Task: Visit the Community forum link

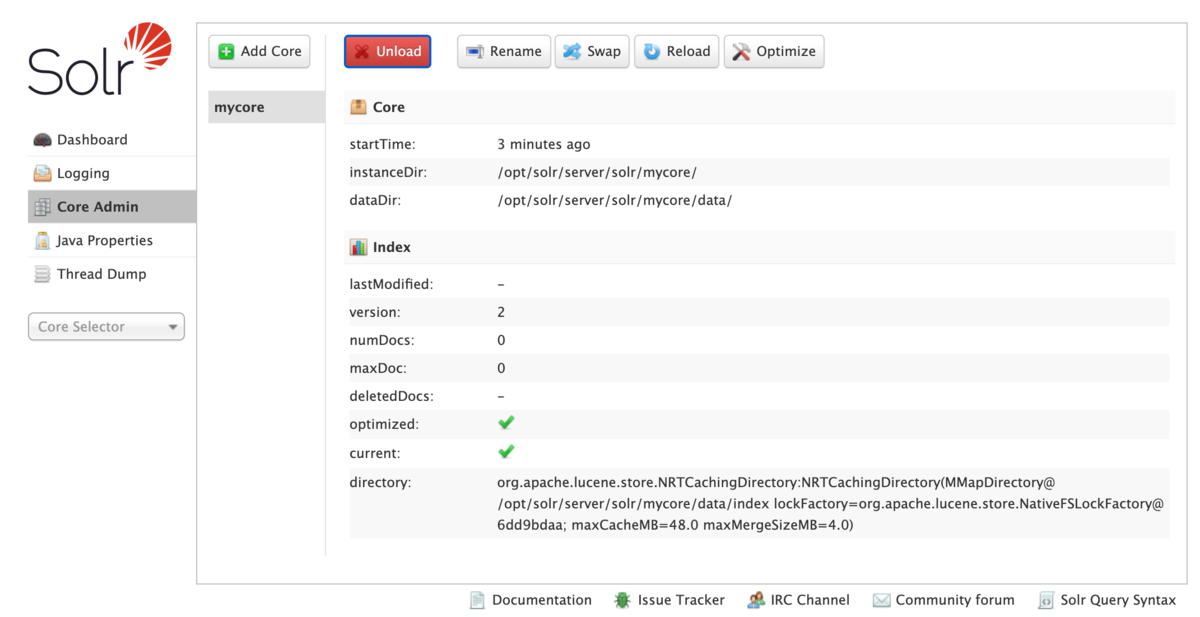Action: 943,600
